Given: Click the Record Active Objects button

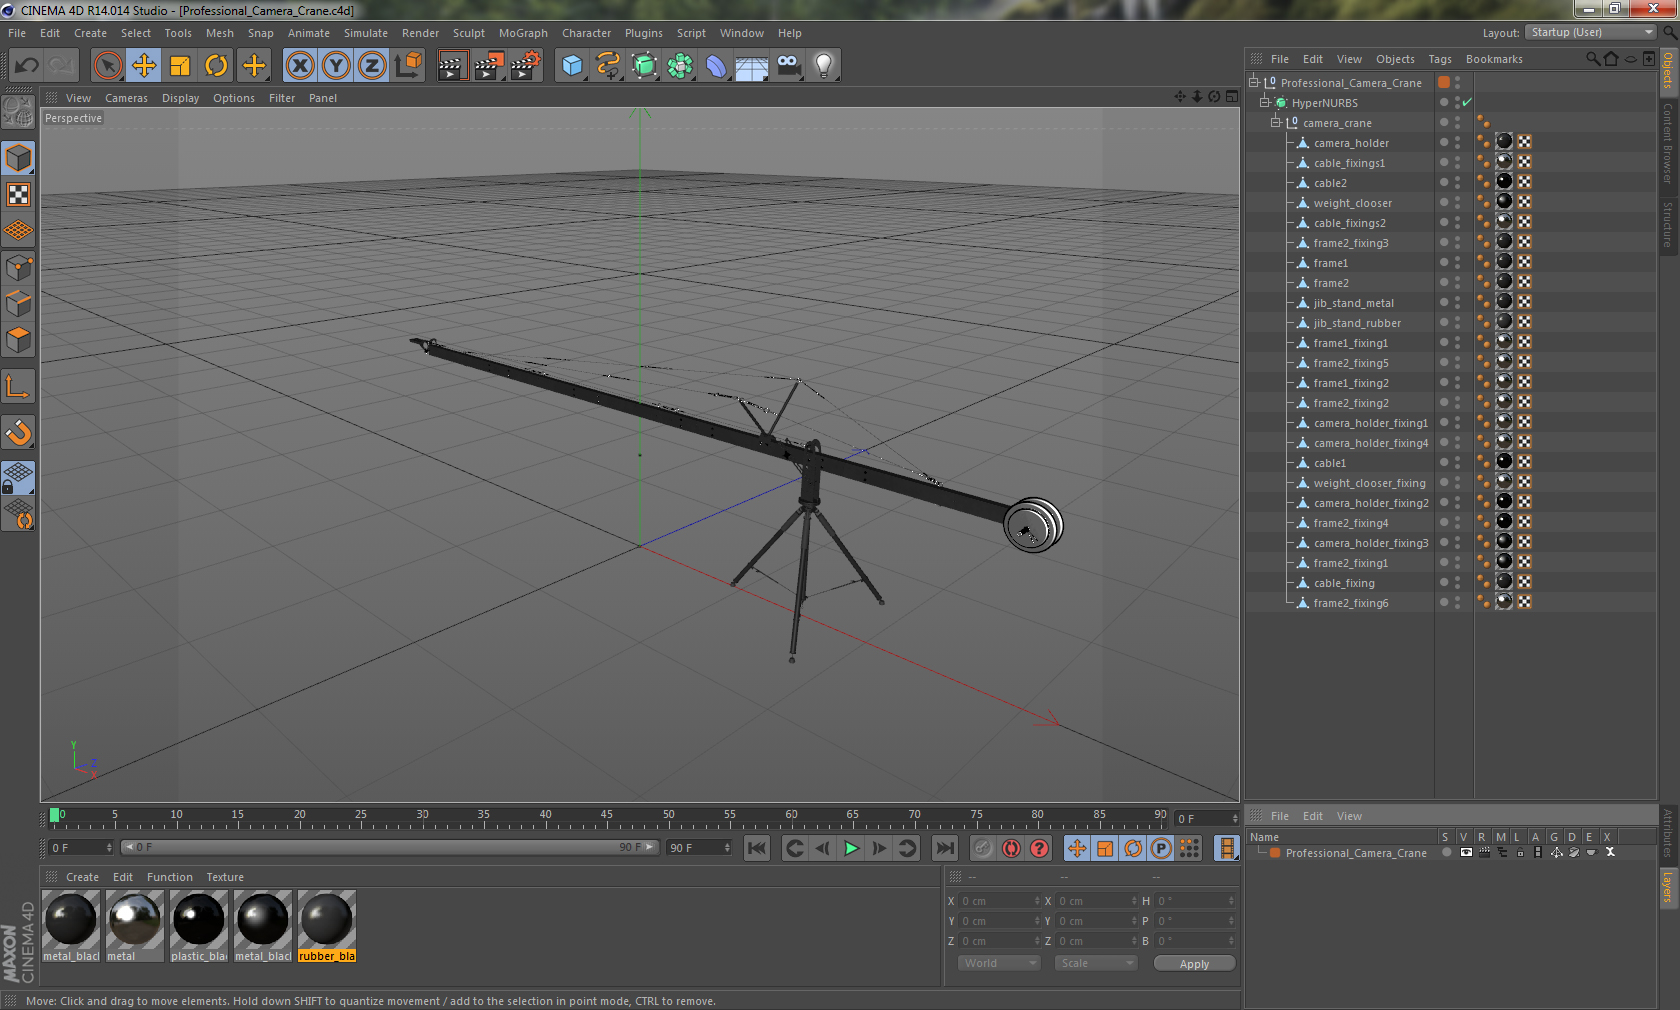Looking at the screenshot, I should coord(983,848).
